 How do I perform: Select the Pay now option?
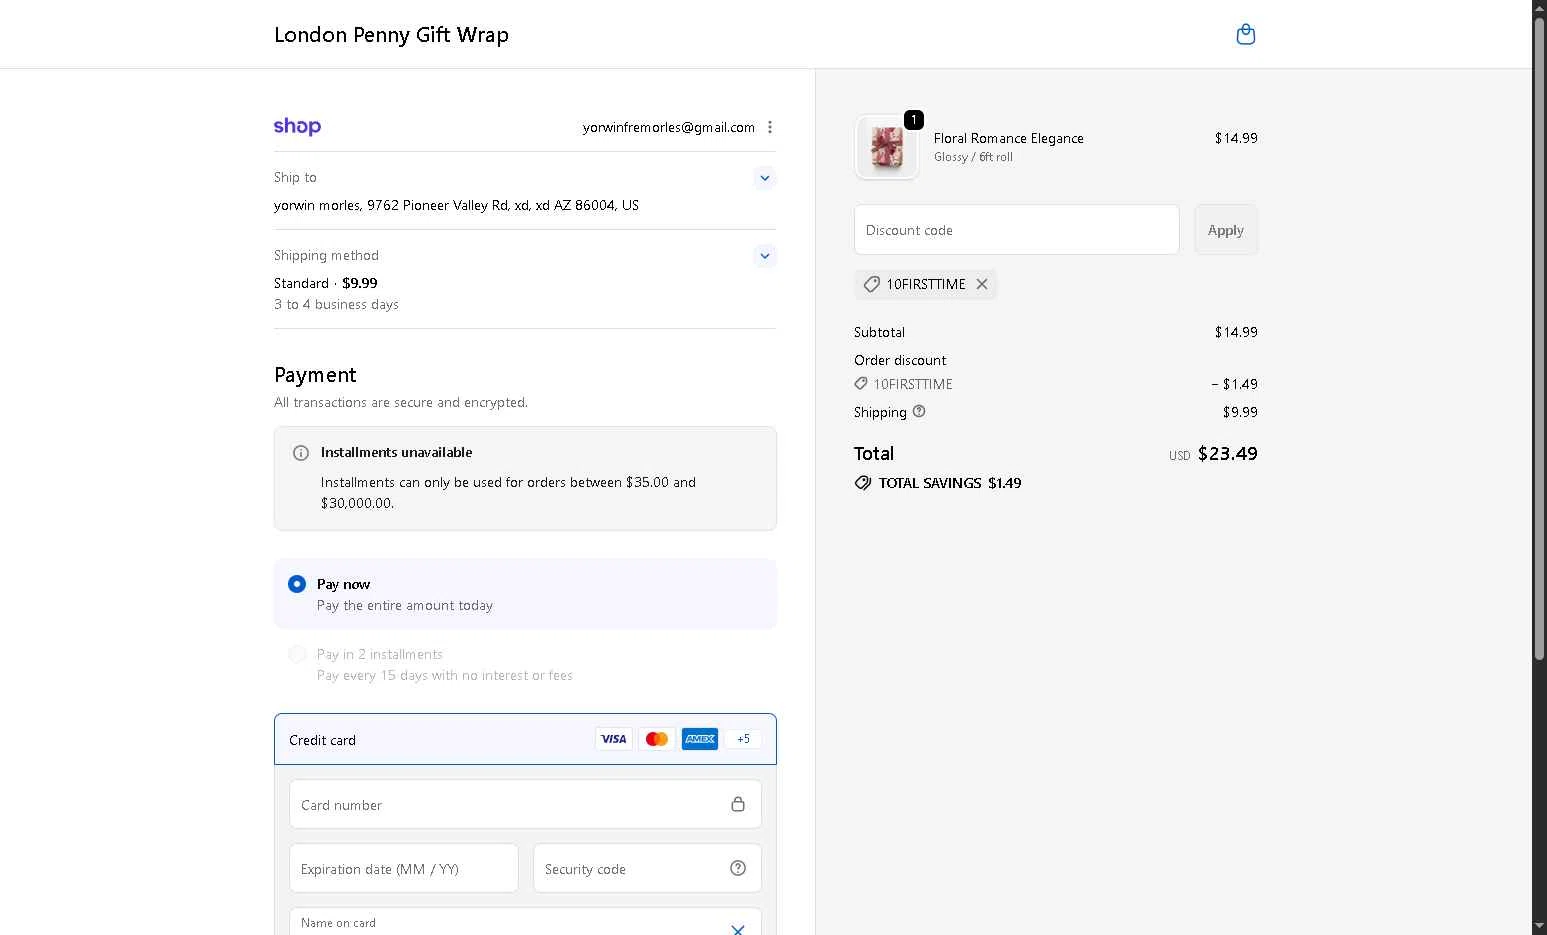pyautogui.click(x=297, y=584)
